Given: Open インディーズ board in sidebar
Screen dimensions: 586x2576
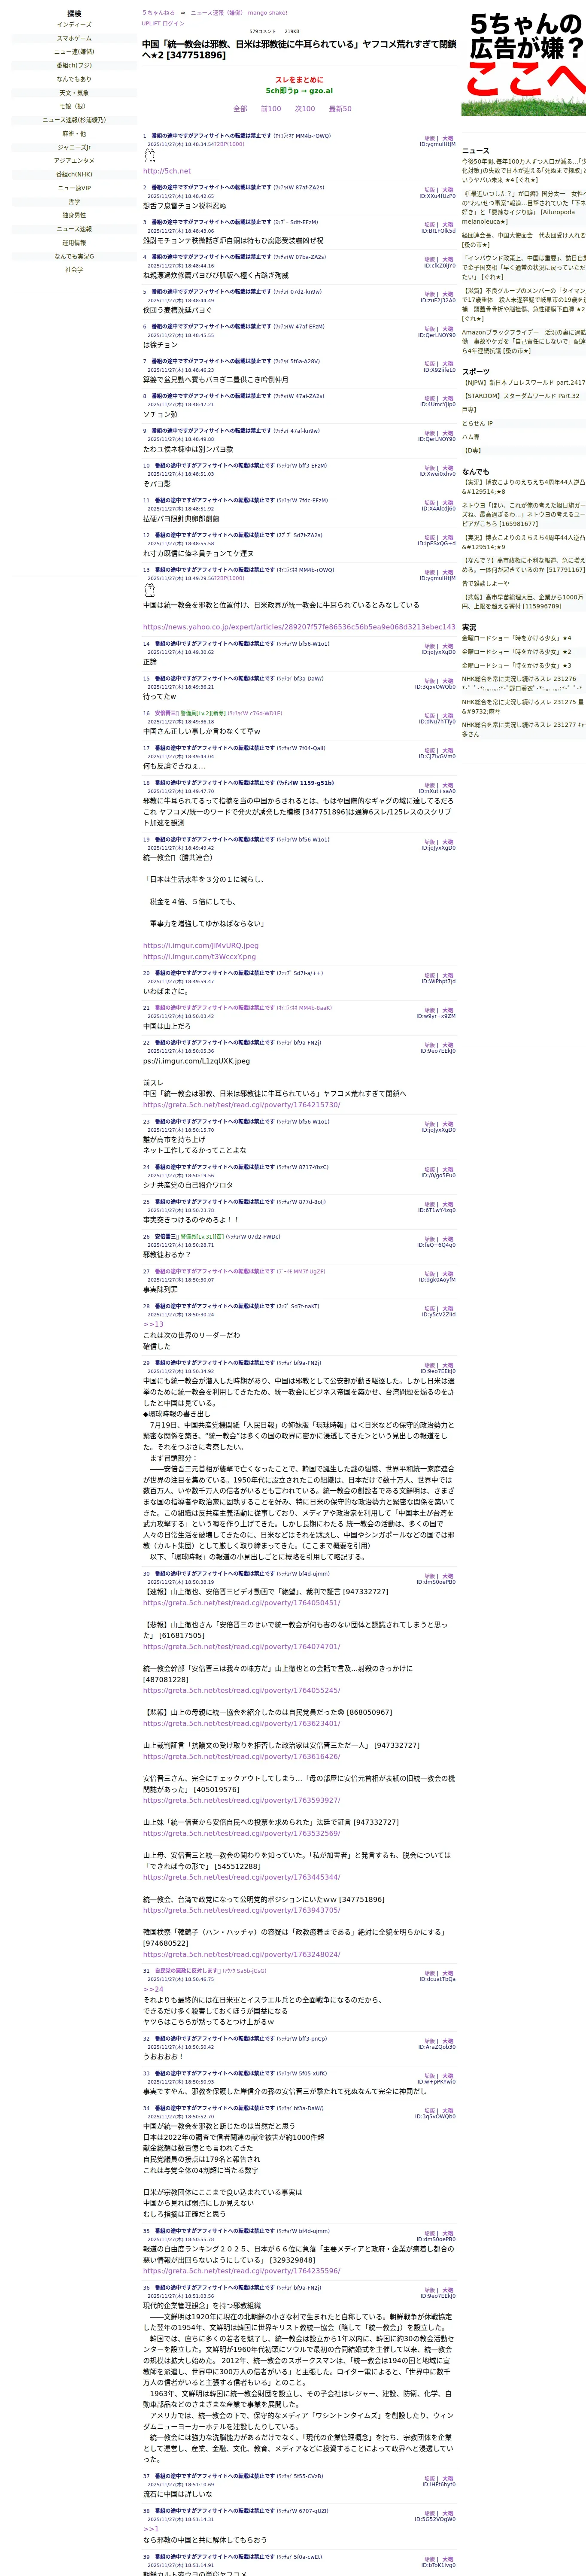Looking at the screenshot, I should pos(74,25).
